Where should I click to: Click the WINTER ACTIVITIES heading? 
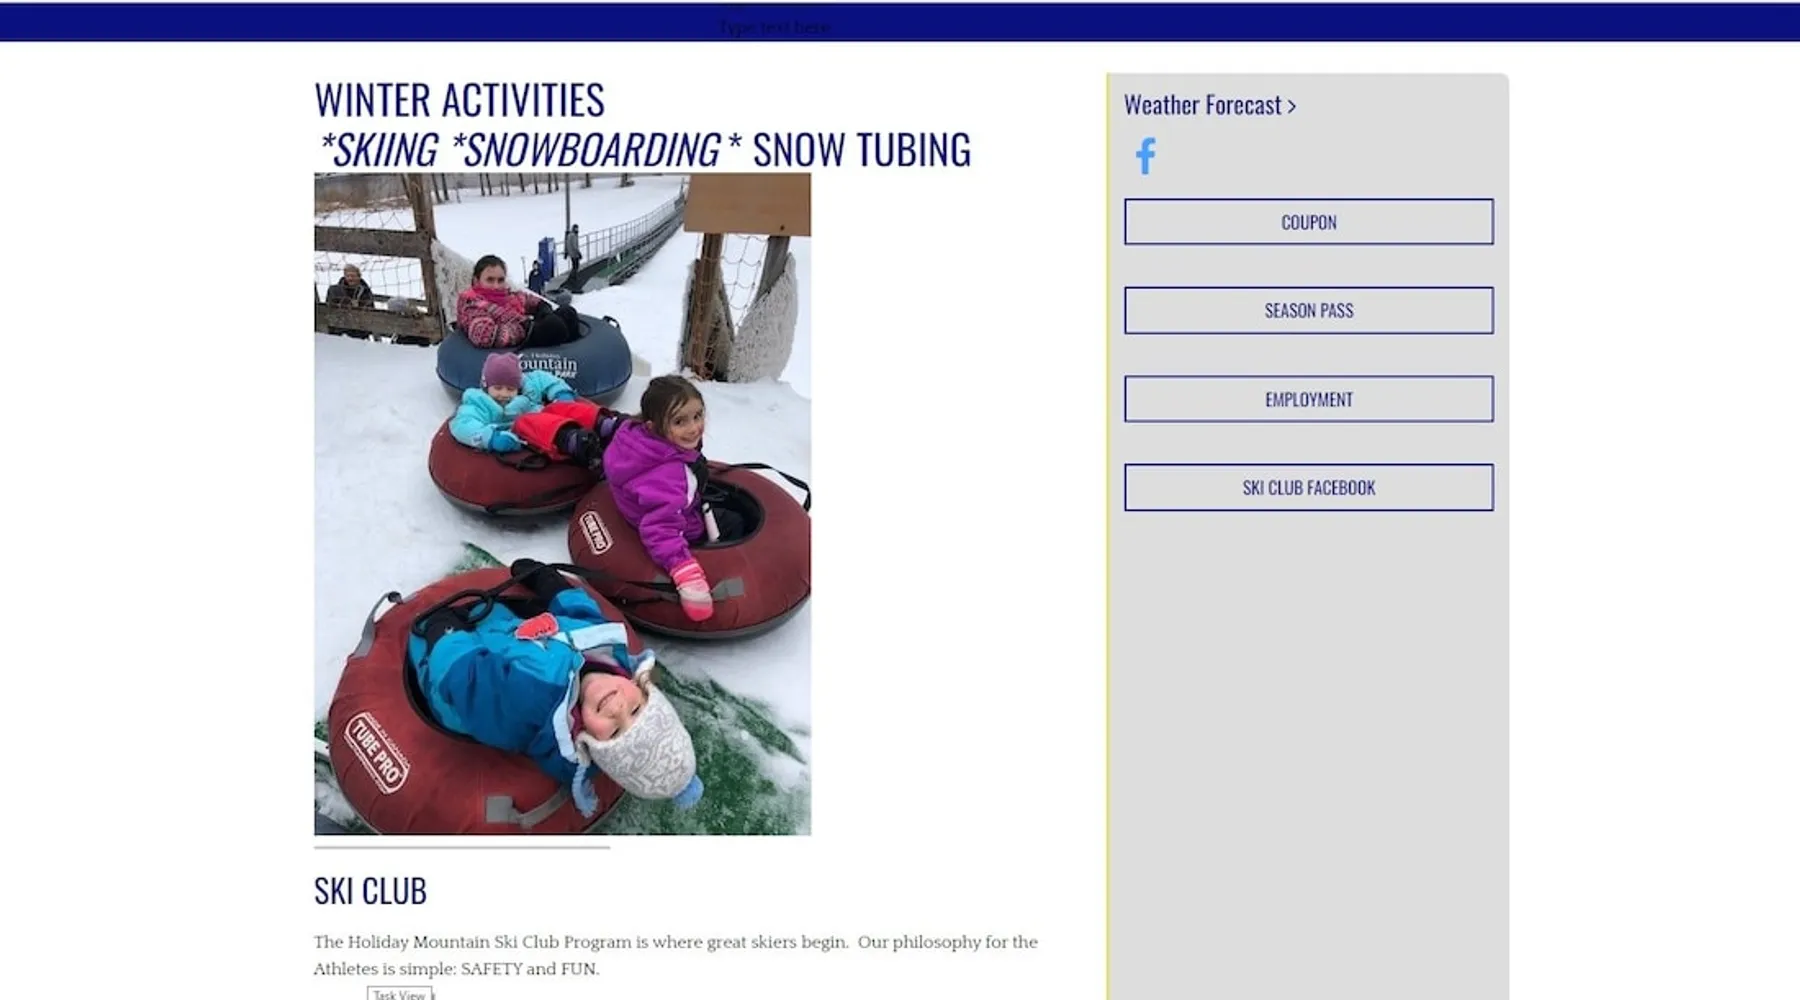(x=459, y=100)
